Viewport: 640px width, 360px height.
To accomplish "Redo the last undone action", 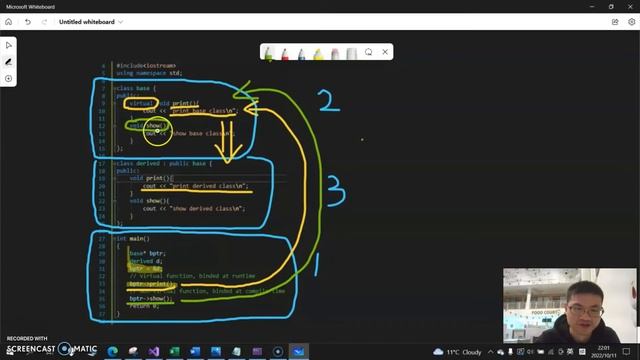I will point(44,22).
